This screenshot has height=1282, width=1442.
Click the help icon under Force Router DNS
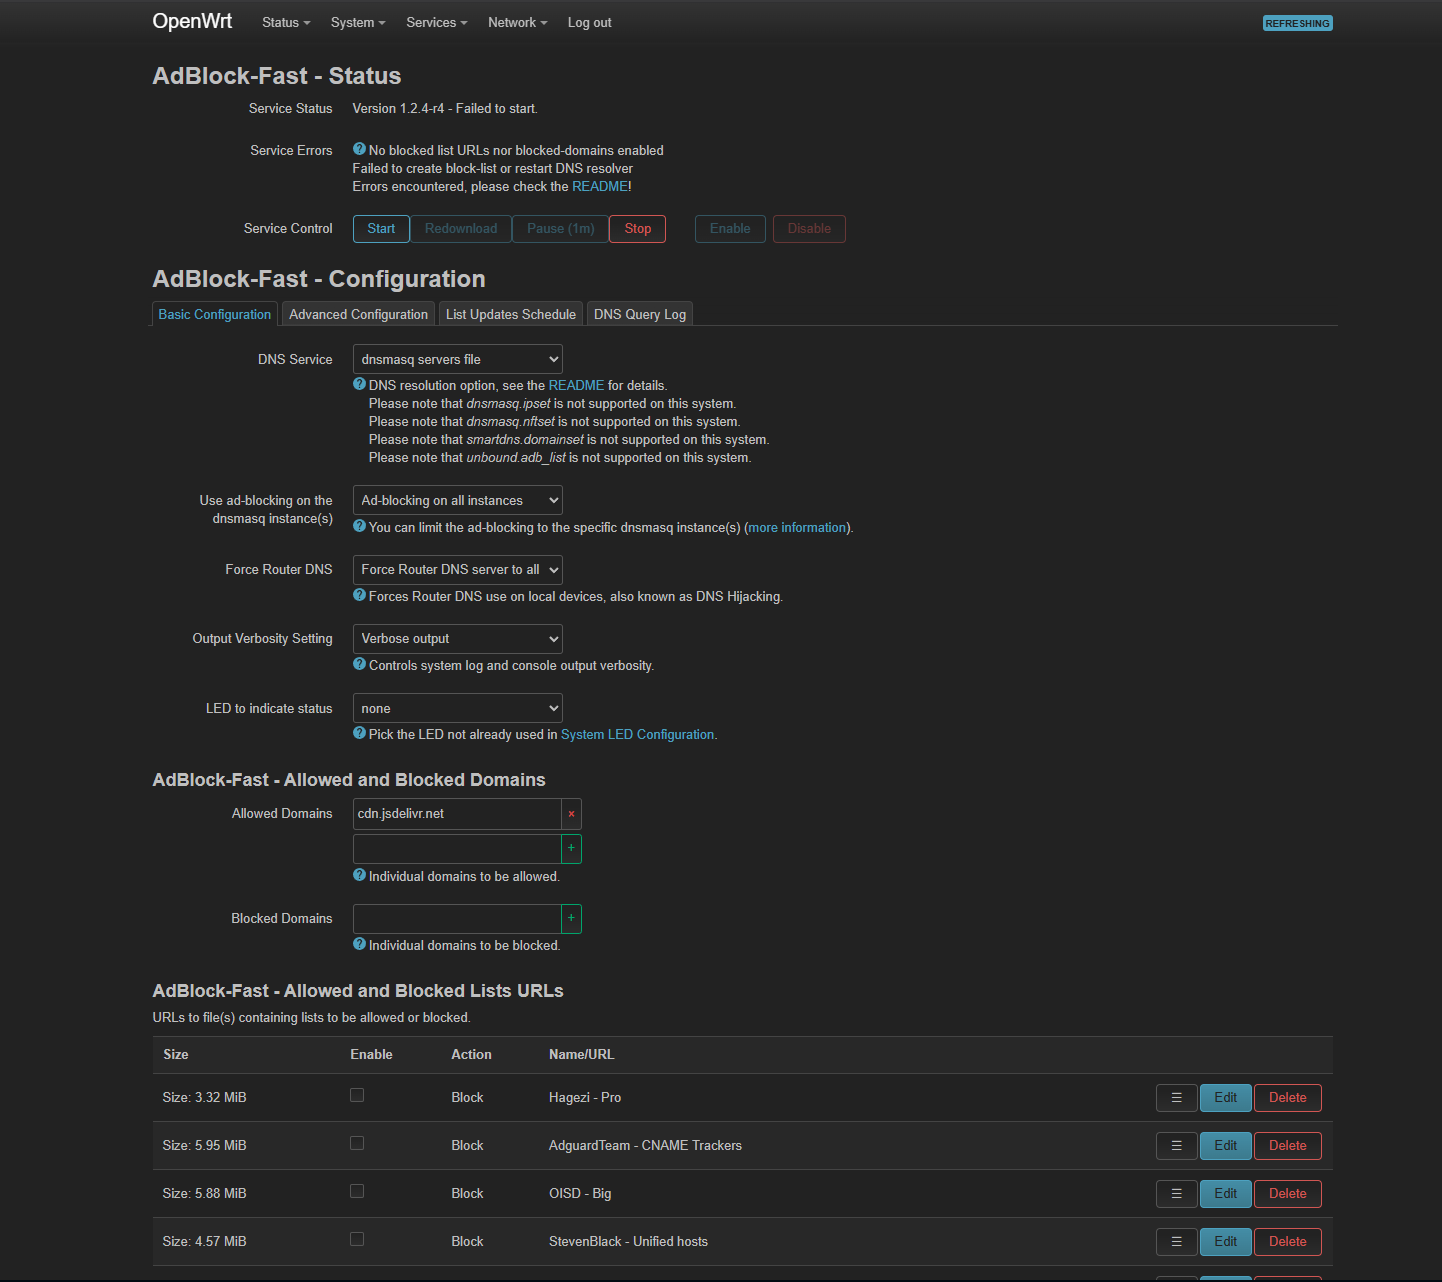click(359, 595)
